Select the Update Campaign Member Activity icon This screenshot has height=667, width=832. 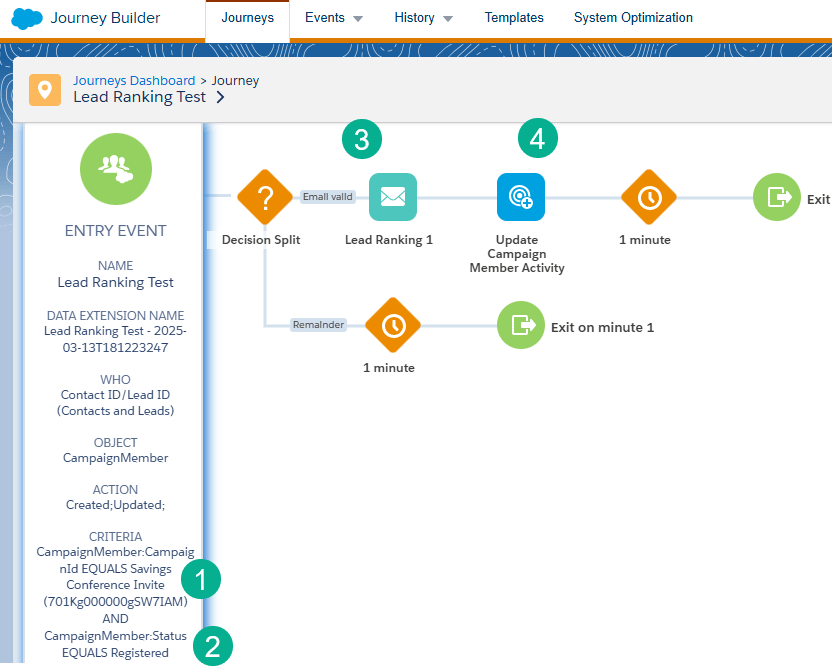pos(521,197)
